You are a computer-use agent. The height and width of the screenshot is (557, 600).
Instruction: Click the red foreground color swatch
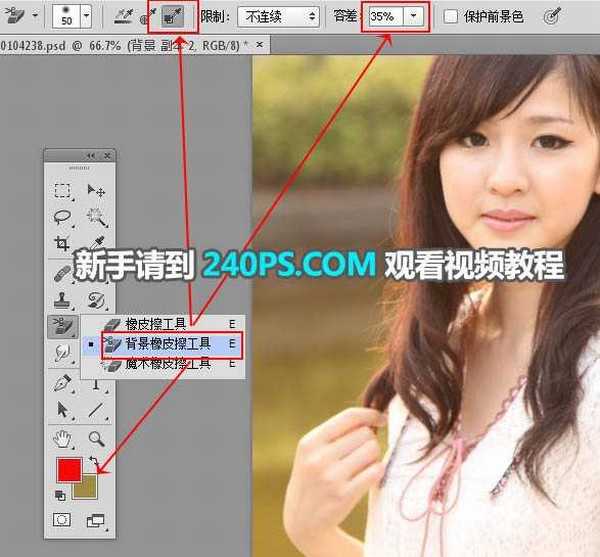[68, 472]
